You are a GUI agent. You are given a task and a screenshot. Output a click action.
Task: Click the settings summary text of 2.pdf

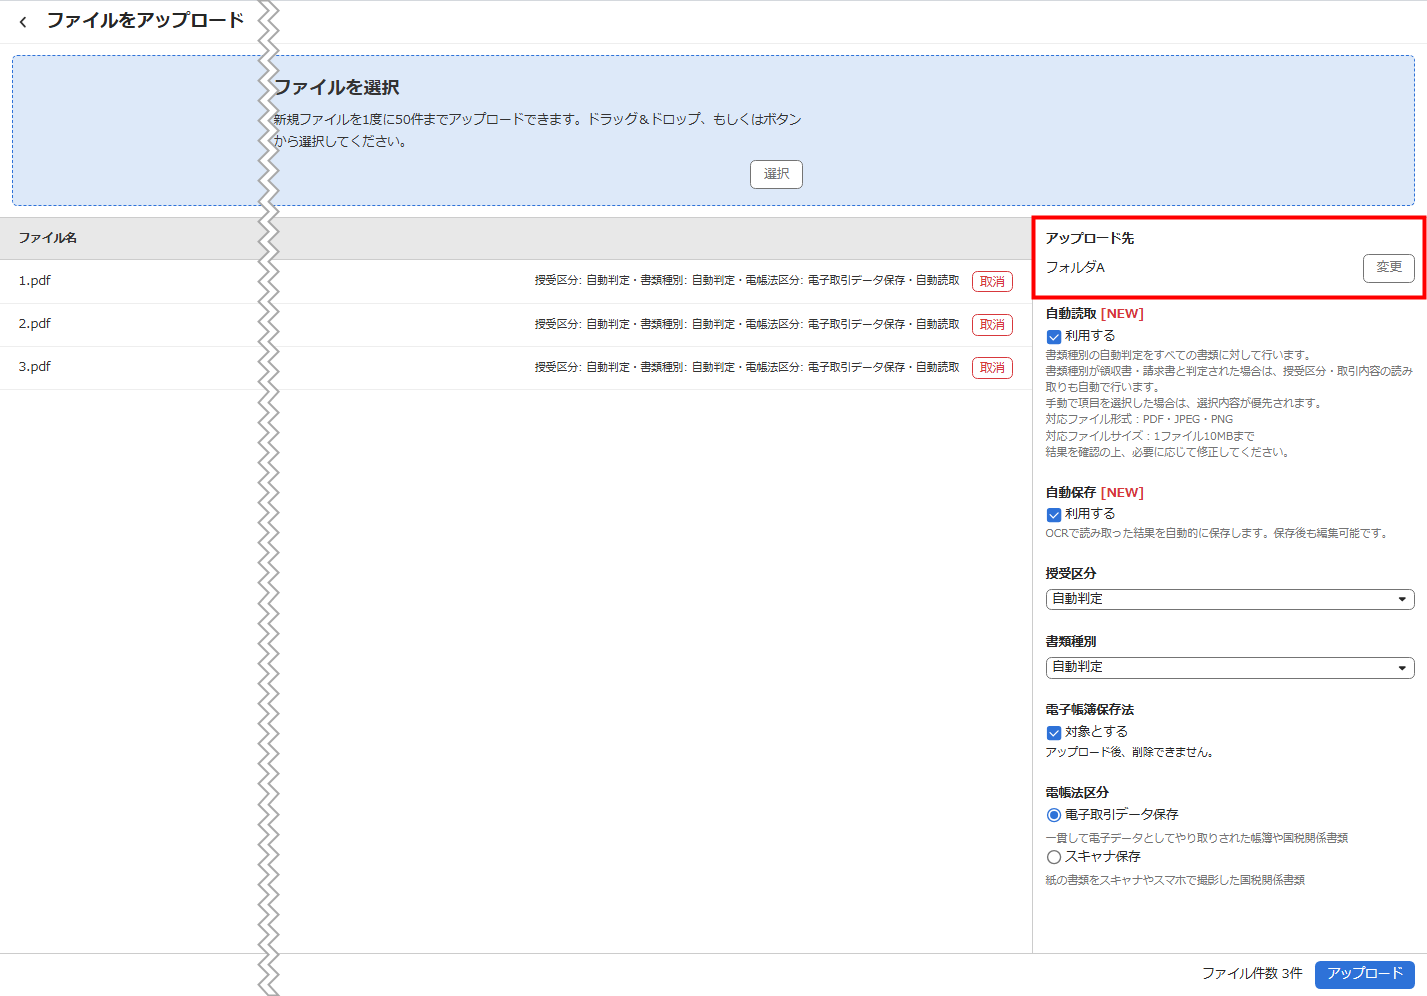click(747, 324)
